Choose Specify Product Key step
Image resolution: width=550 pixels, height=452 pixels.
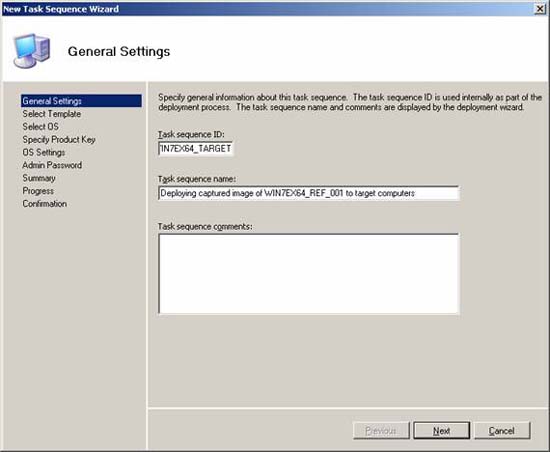pyautogui.click(x=59, y=140)
